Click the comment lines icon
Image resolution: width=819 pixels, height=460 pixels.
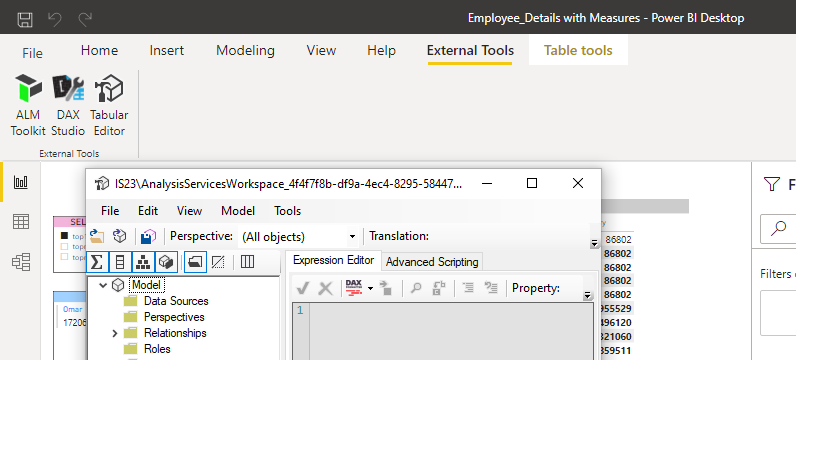468,288
